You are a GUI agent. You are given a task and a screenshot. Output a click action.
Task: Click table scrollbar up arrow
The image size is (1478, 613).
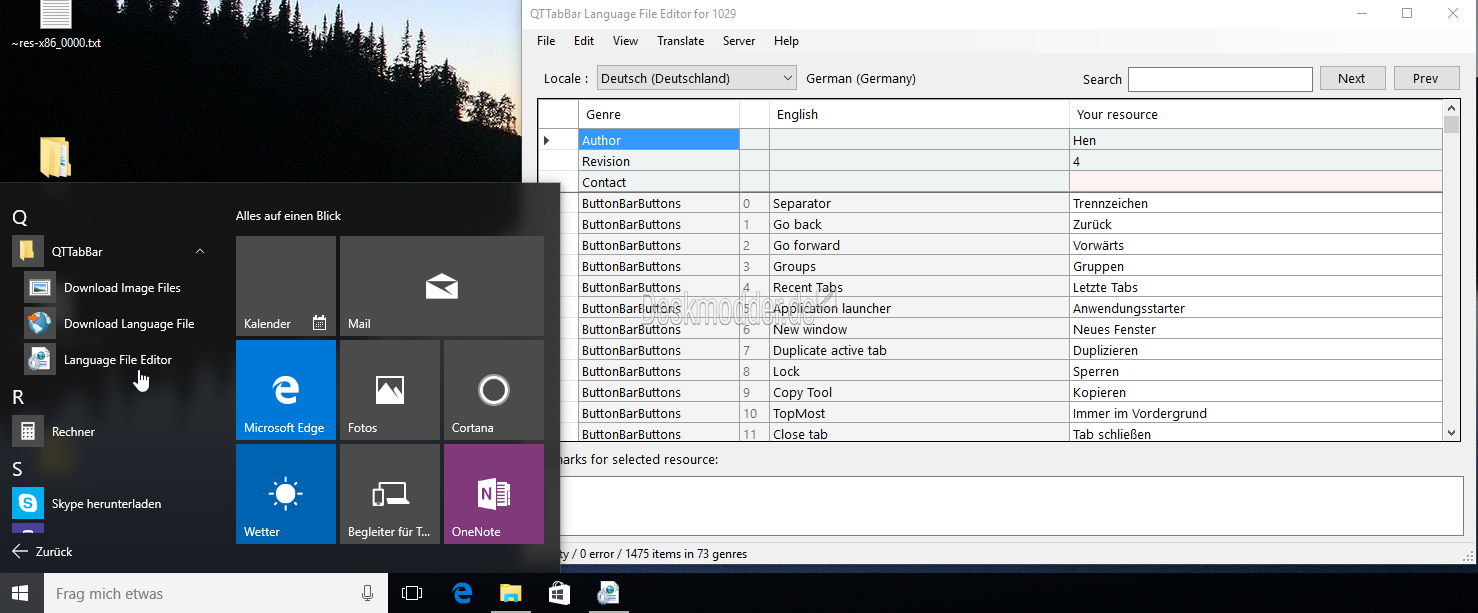click(1452, 108)
